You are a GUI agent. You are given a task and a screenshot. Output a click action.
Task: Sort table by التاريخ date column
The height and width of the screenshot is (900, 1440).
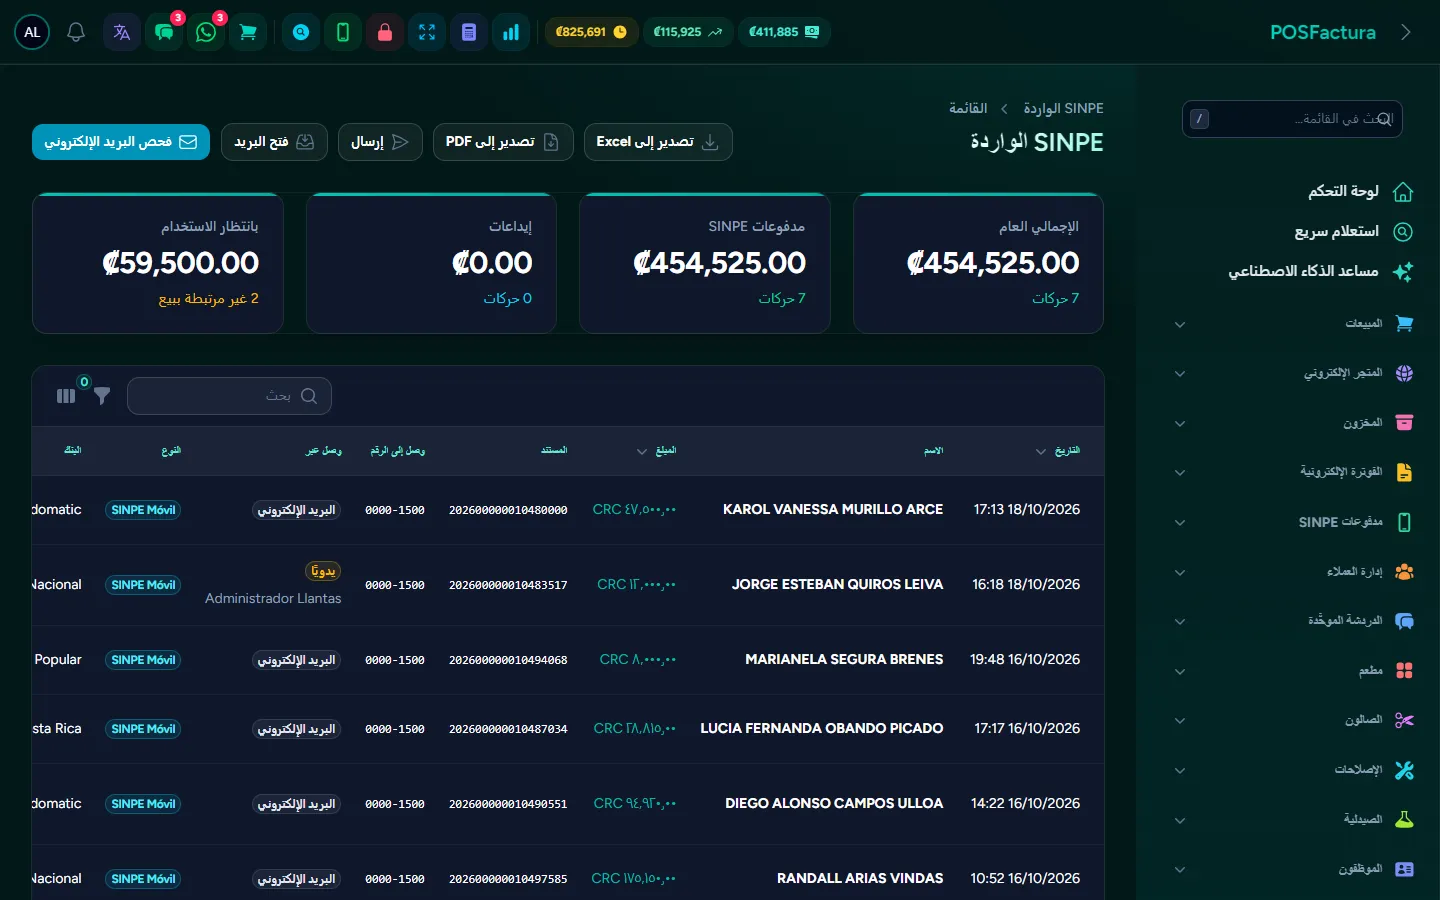pos(1058,451)
